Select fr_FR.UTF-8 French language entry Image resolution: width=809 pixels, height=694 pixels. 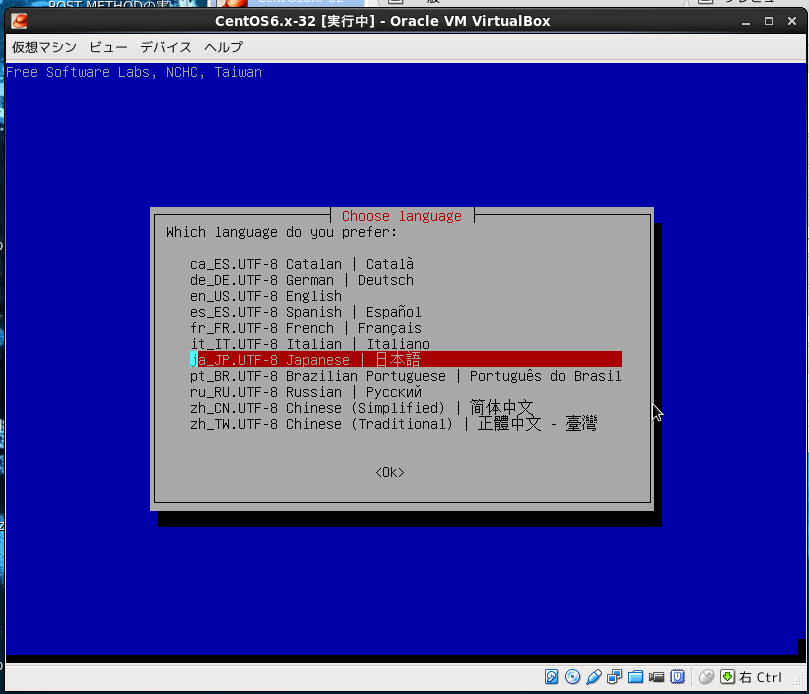[305, 328]
